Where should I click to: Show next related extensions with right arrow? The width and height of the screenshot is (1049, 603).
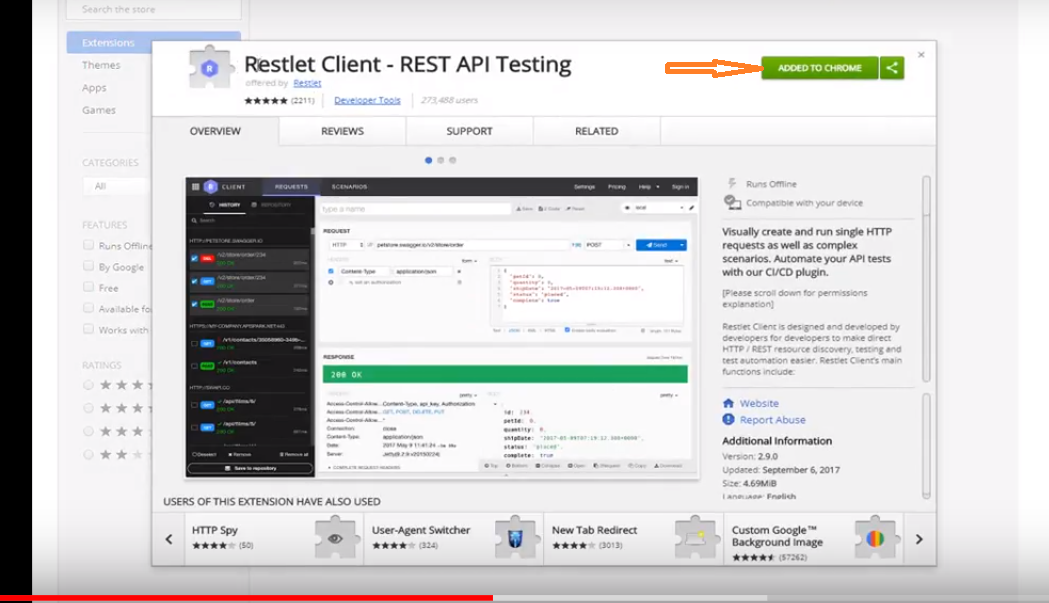[x=919, y=539]
